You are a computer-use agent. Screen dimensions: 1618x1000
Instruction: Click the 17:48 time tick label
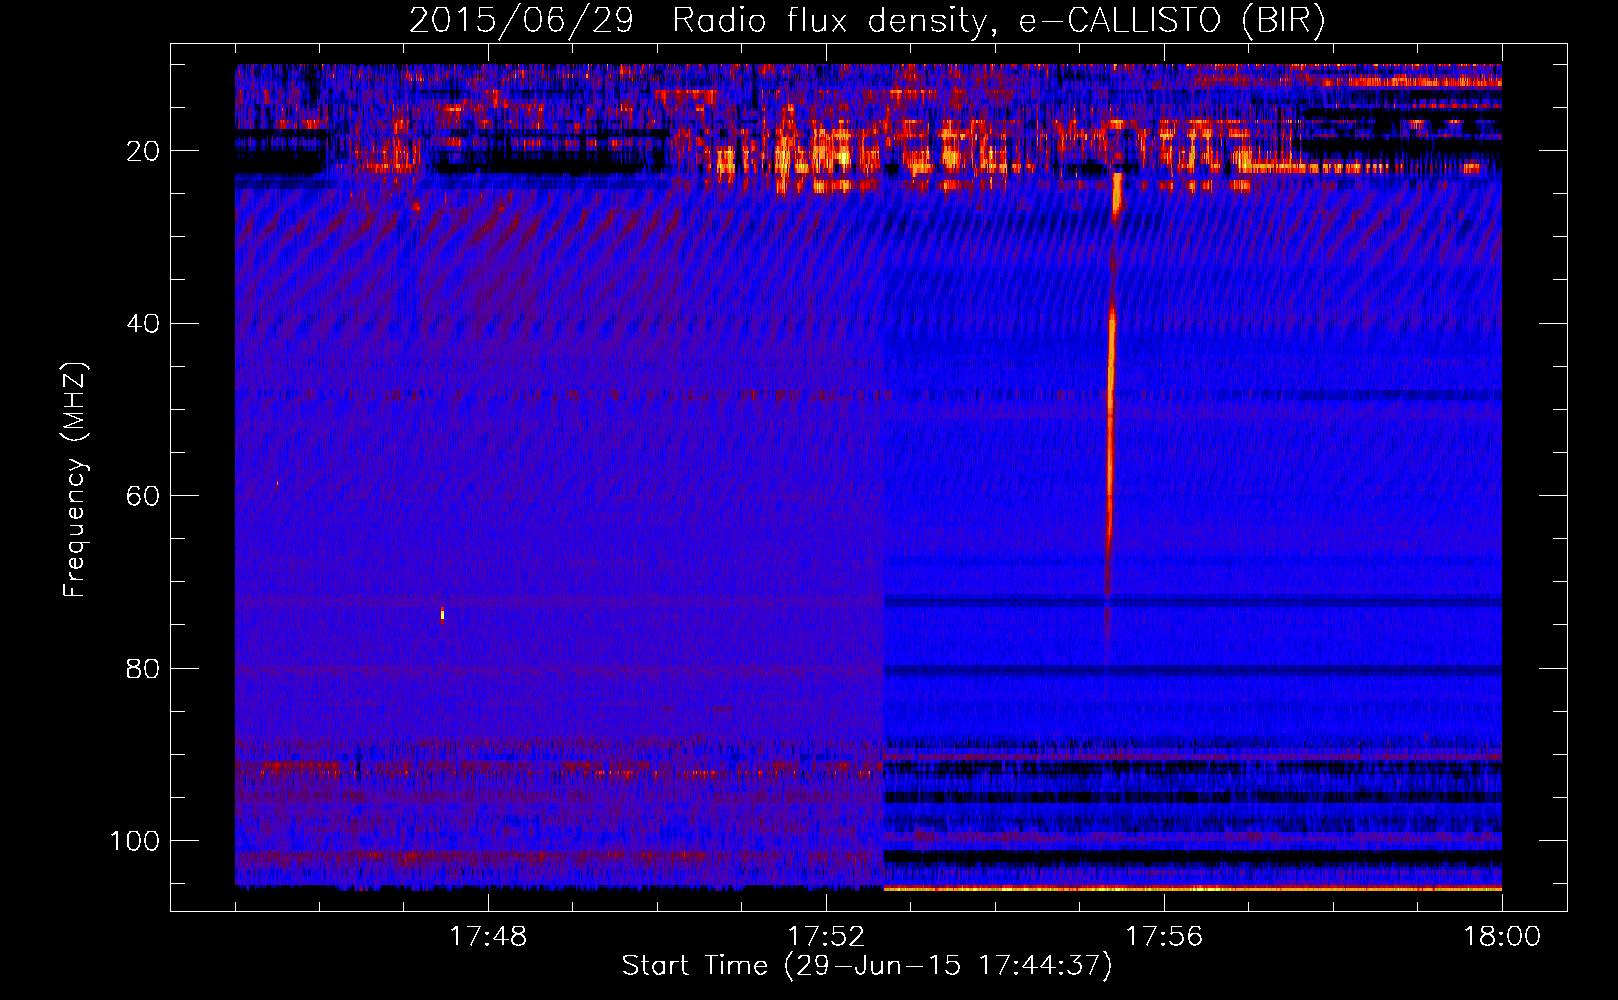pyautogui.click(x=488, y=937)
